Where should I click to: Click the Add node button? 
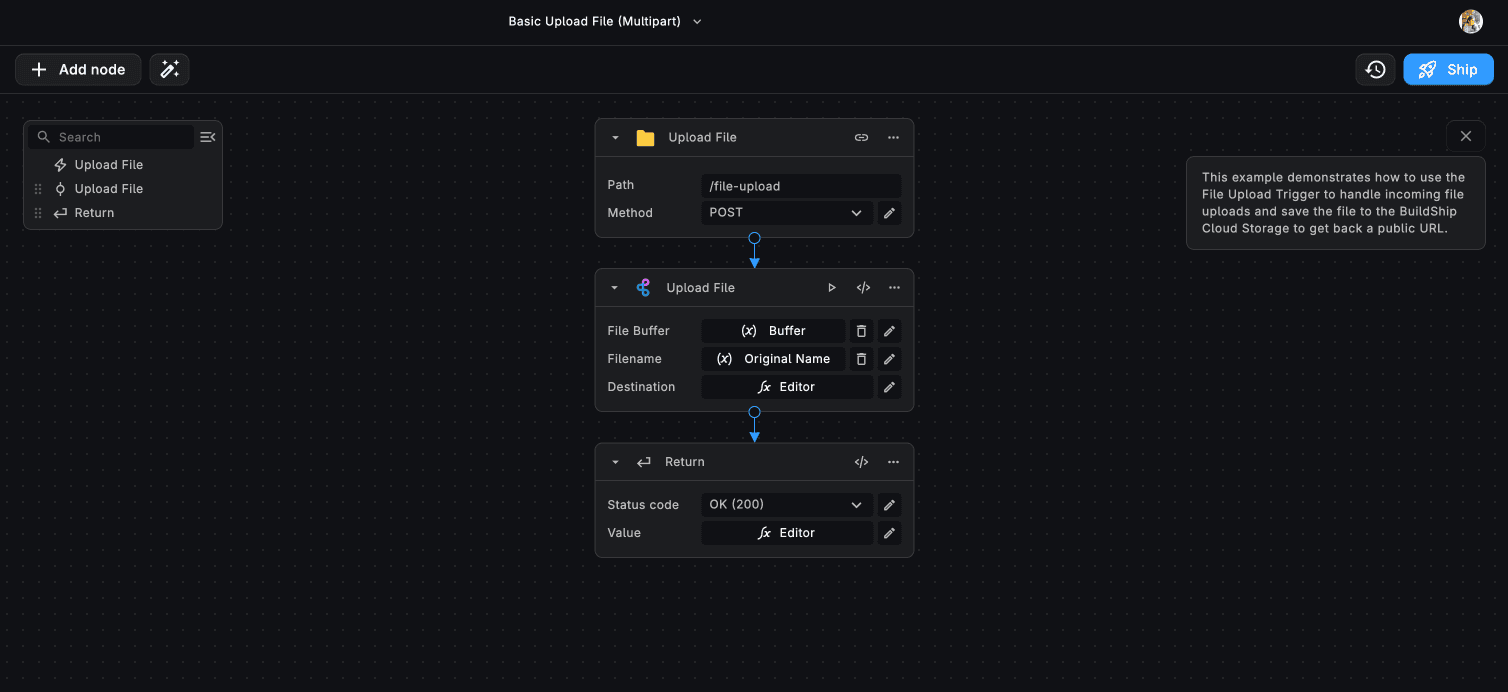[77, 69]
